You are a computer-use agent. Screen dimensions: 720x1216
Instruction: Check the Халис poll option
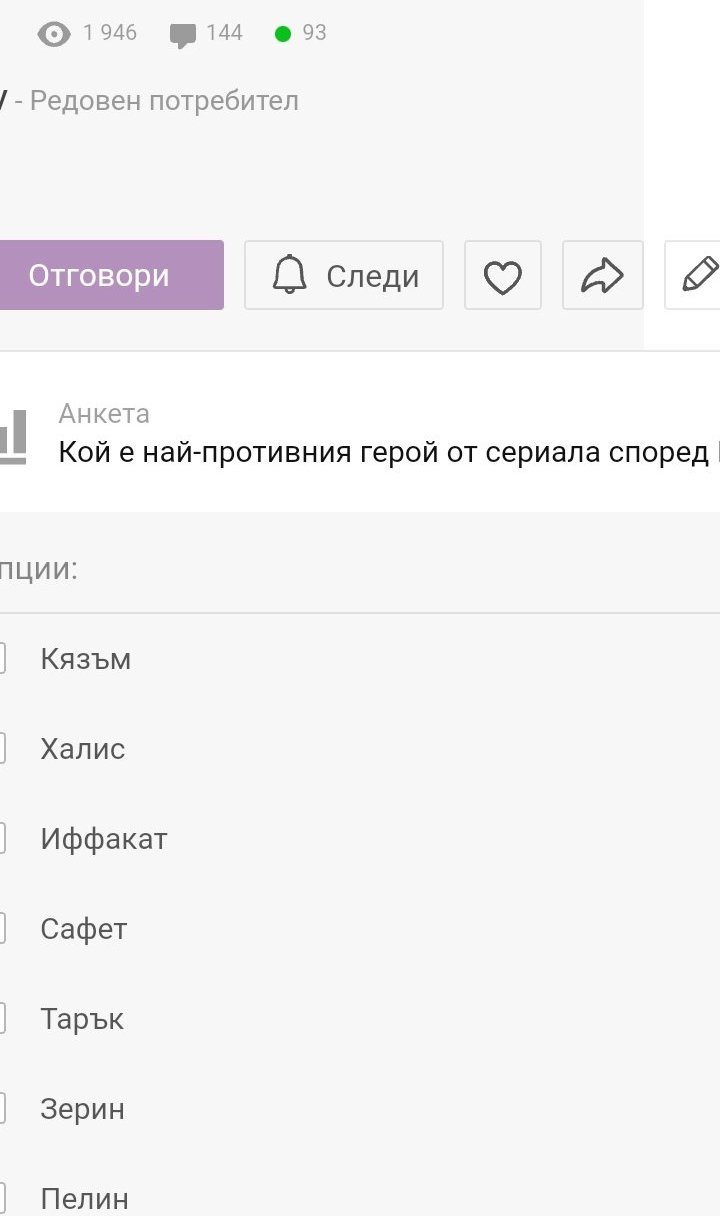[x=3, y=749]
